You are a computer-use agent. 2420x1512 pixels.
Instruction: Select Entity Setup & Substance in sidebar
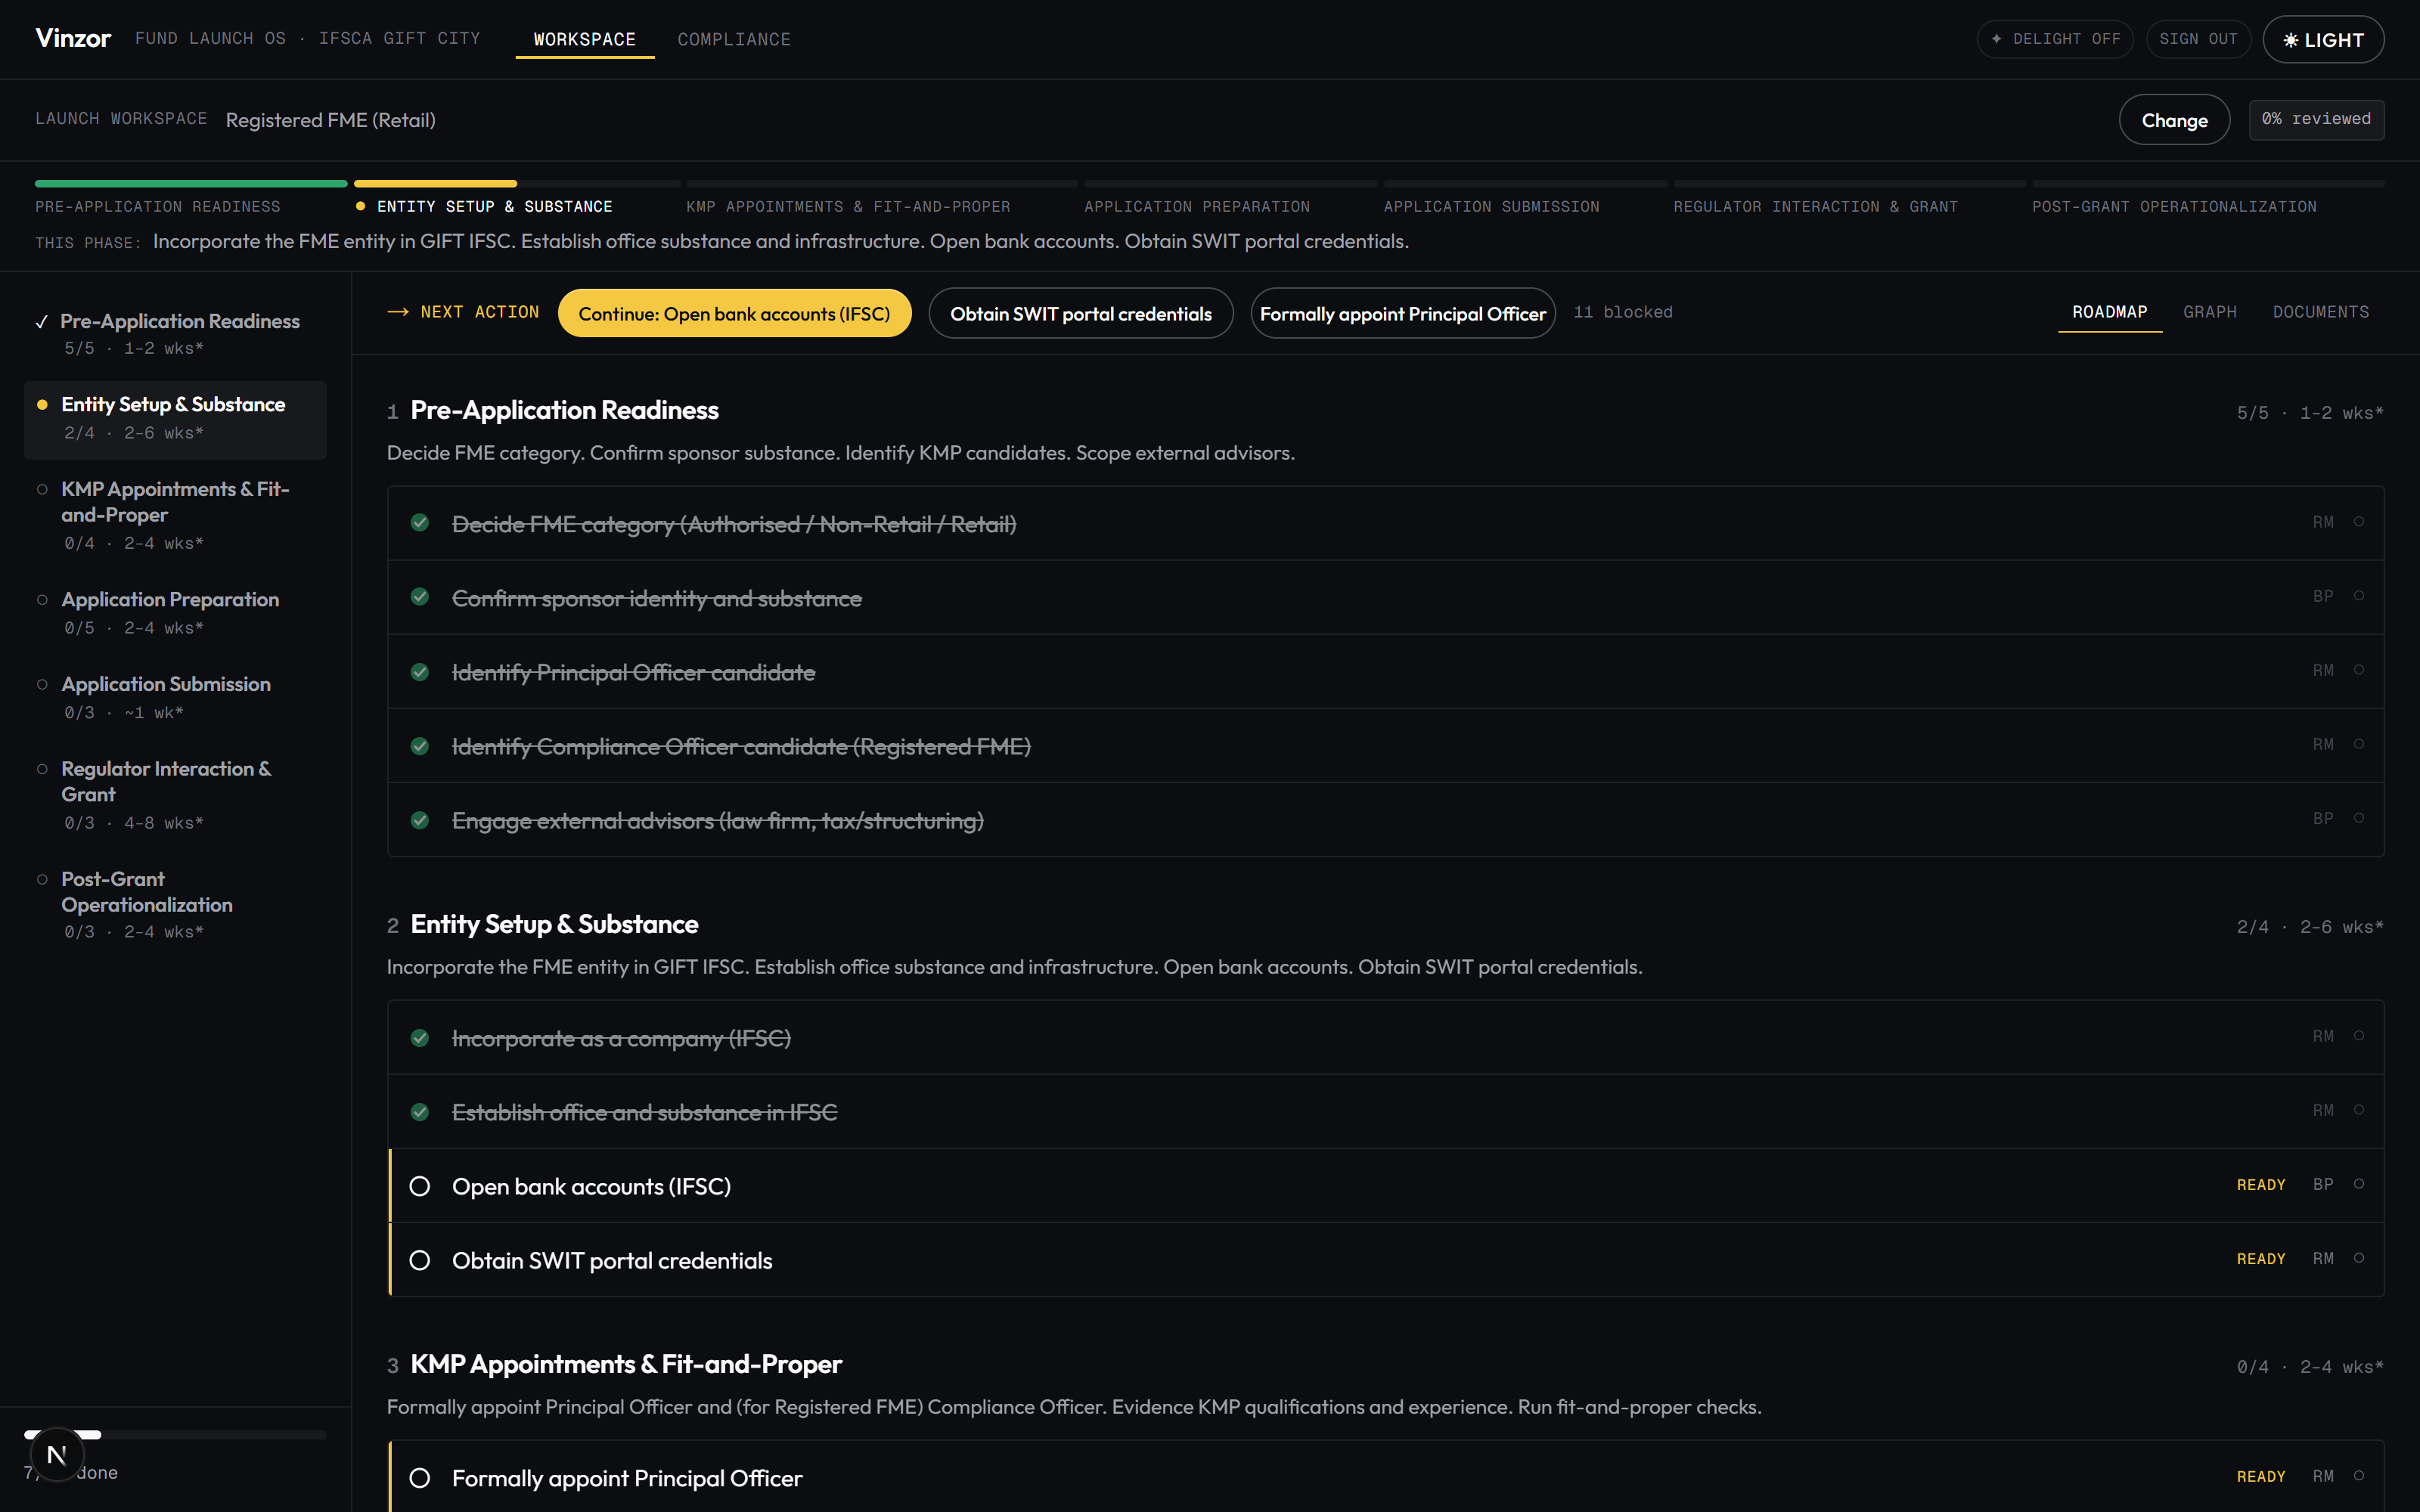click(x=175, y=419)
